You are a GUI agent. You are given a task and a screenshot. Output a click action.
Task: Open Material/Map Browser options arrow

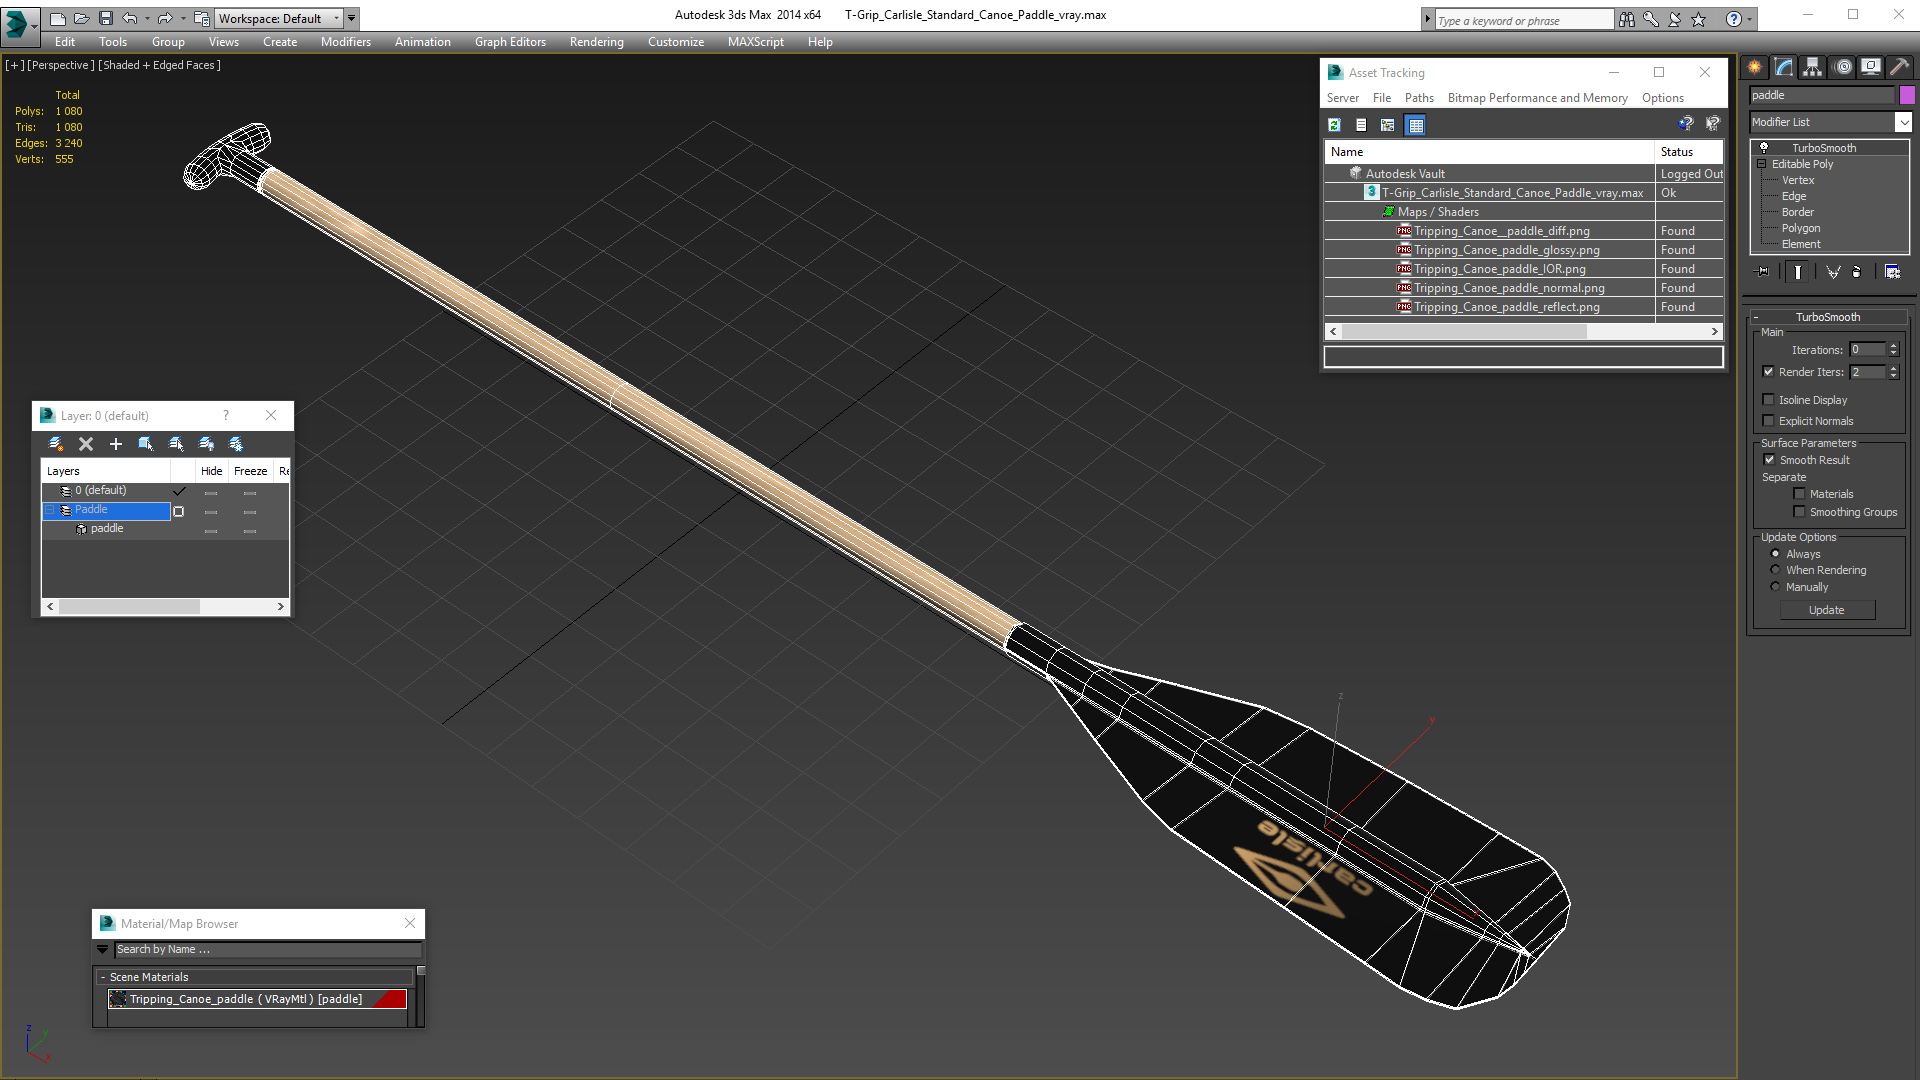(x=102, y=950)
